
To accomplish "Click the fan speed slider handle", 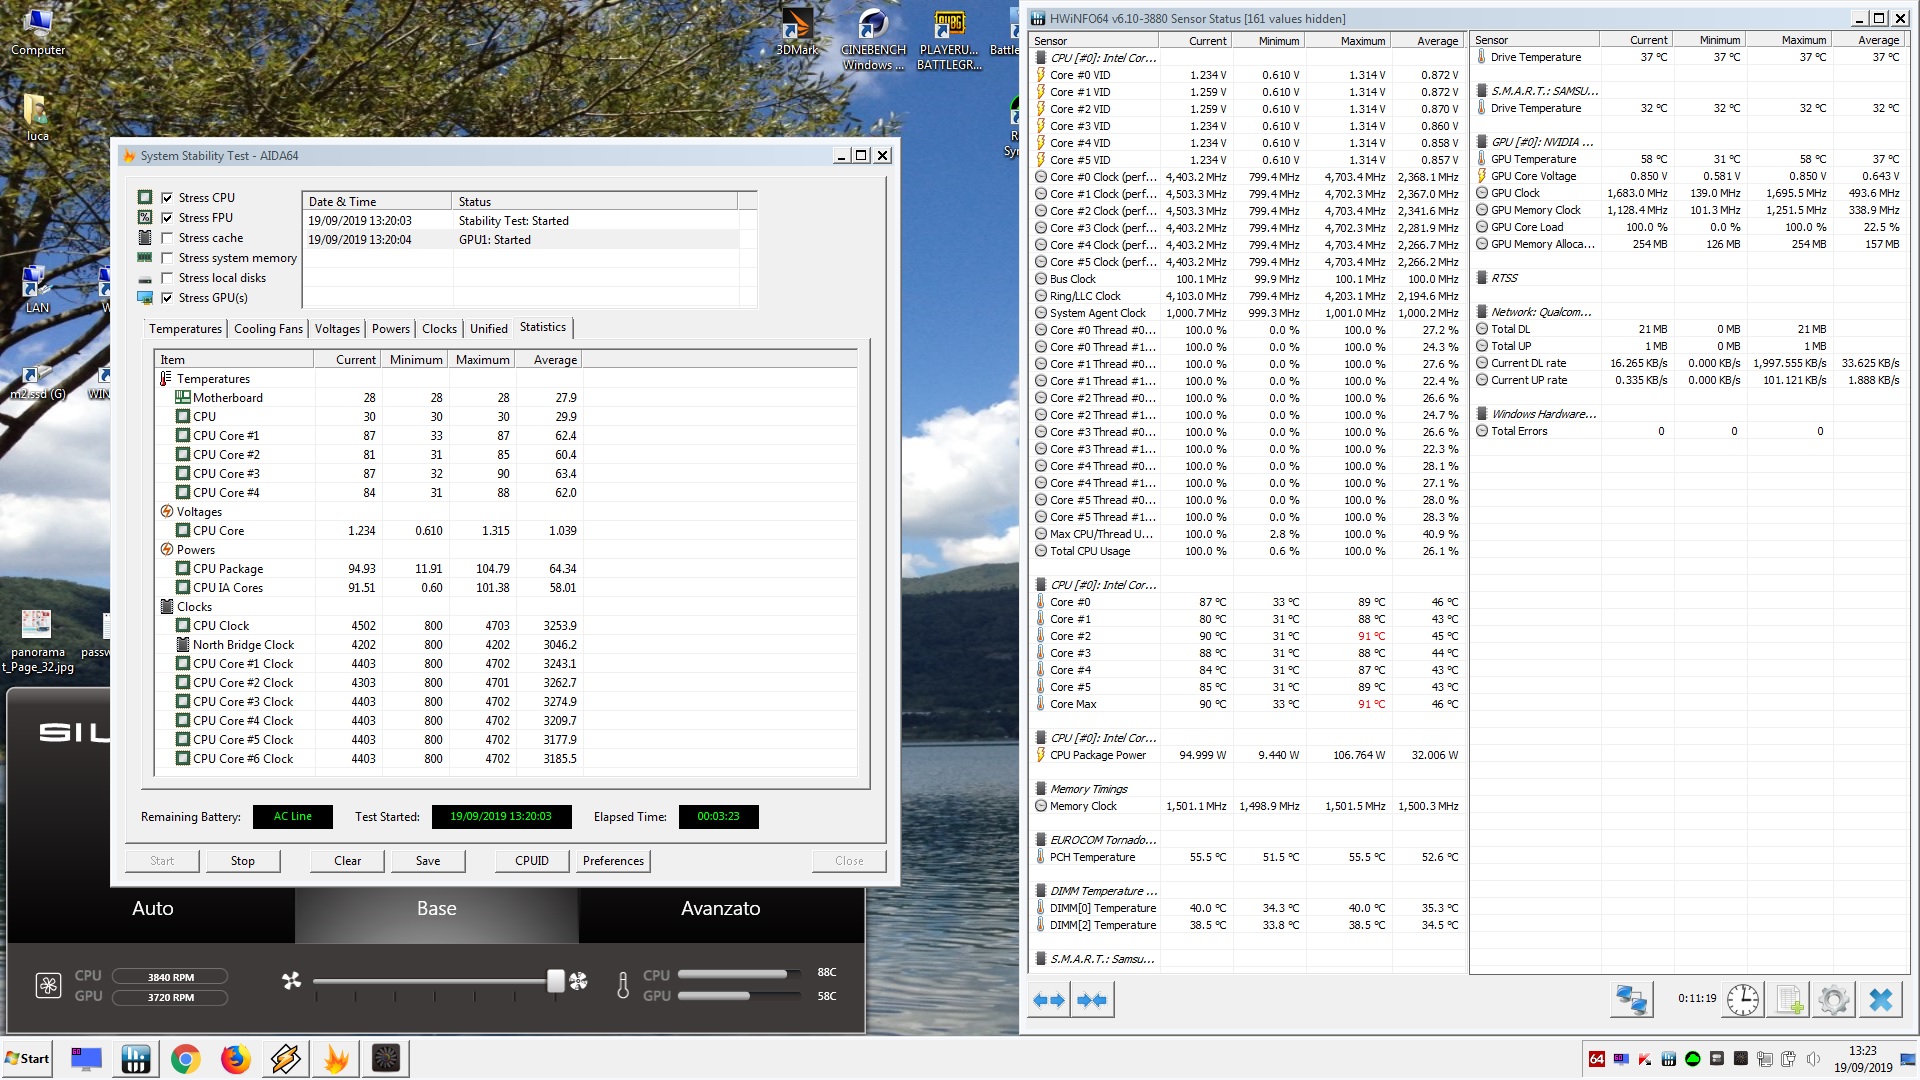I will point(556,981).
